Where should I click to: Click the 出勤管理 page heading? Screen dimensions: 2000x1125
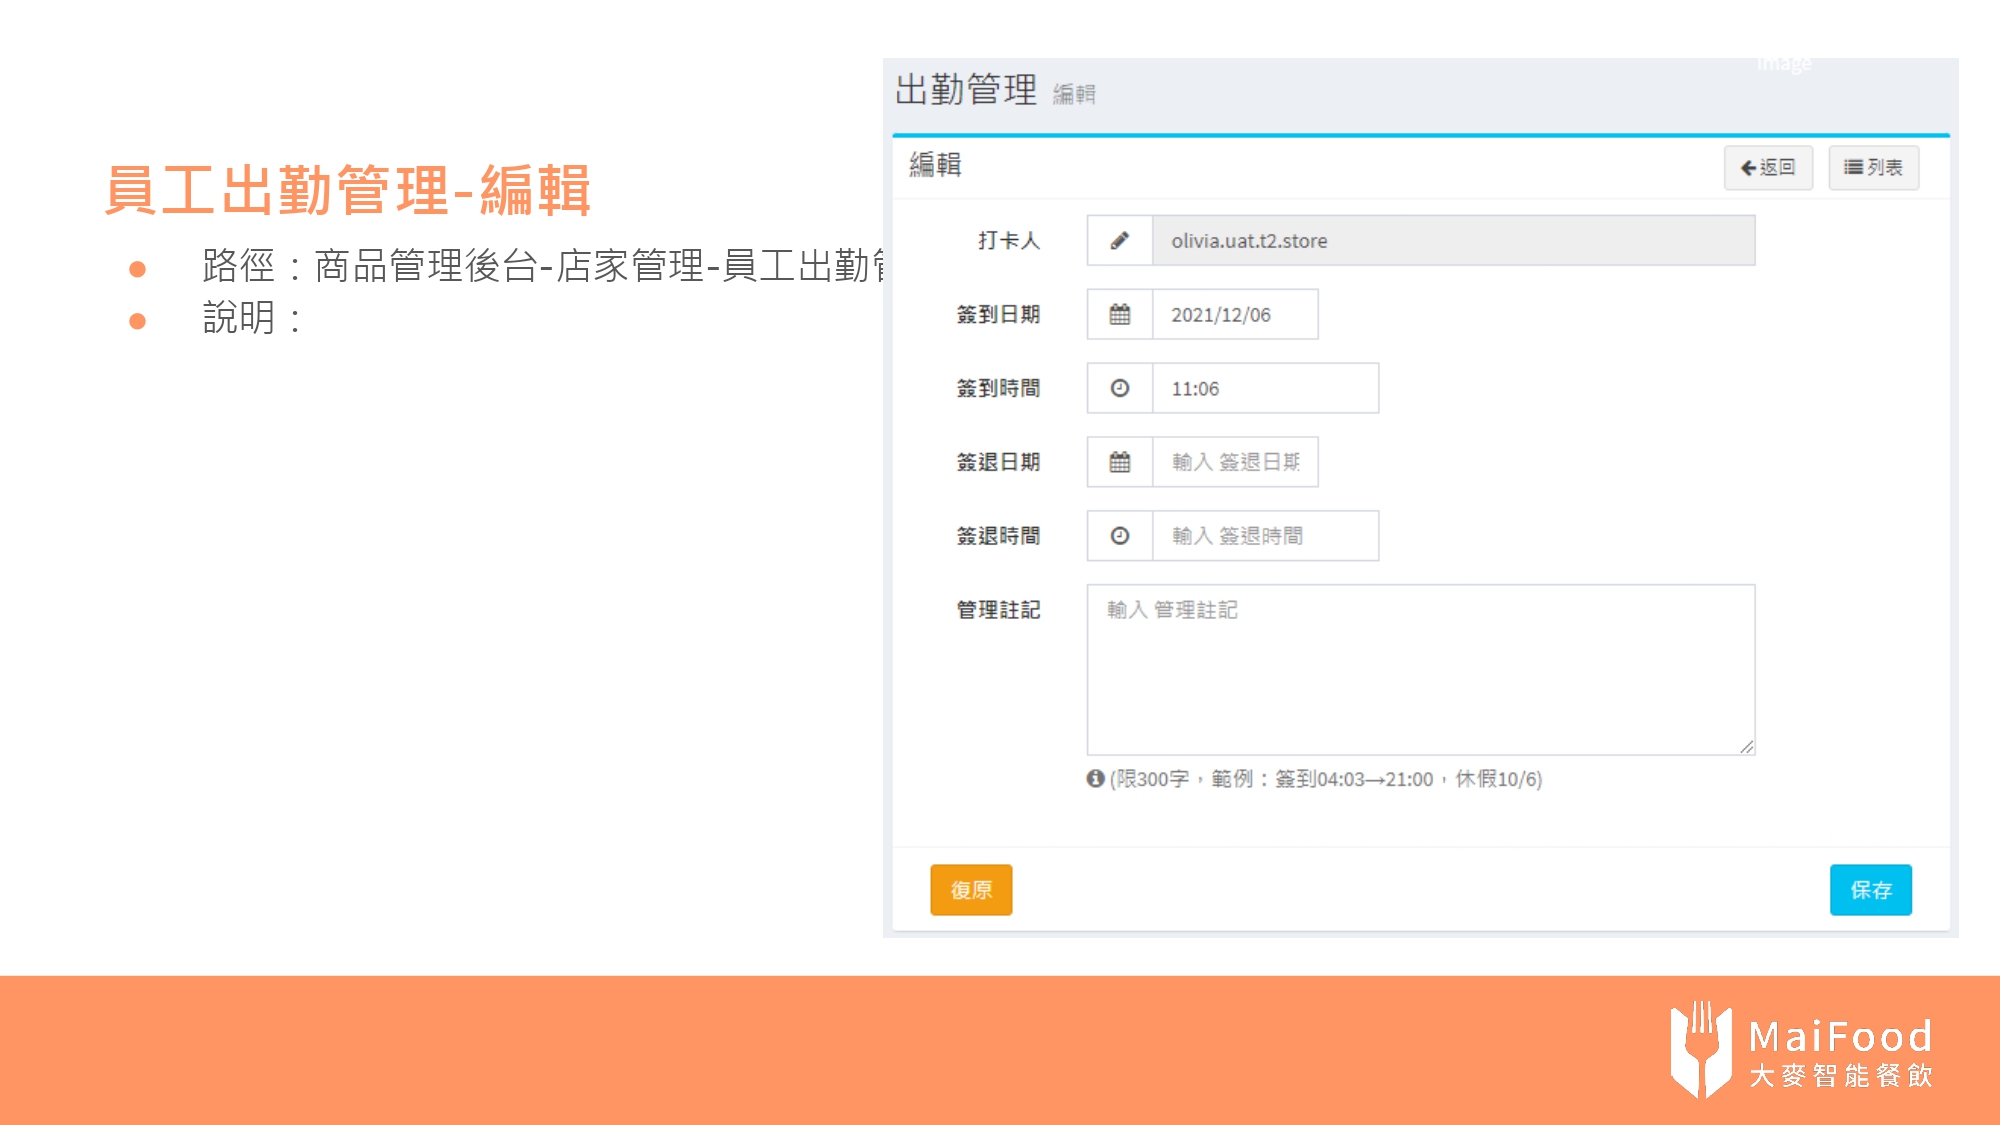coord(965,90)
